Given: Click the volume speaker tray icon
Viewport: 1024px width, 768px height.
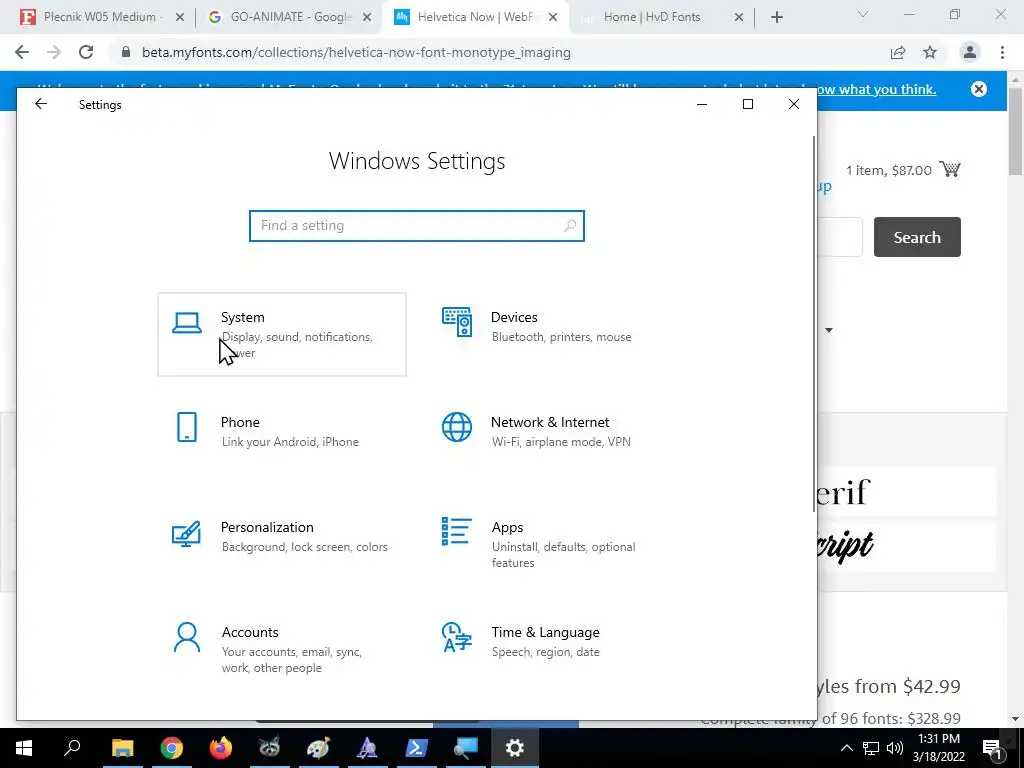Looking at the screenshot, I should (x=895, y=748).
